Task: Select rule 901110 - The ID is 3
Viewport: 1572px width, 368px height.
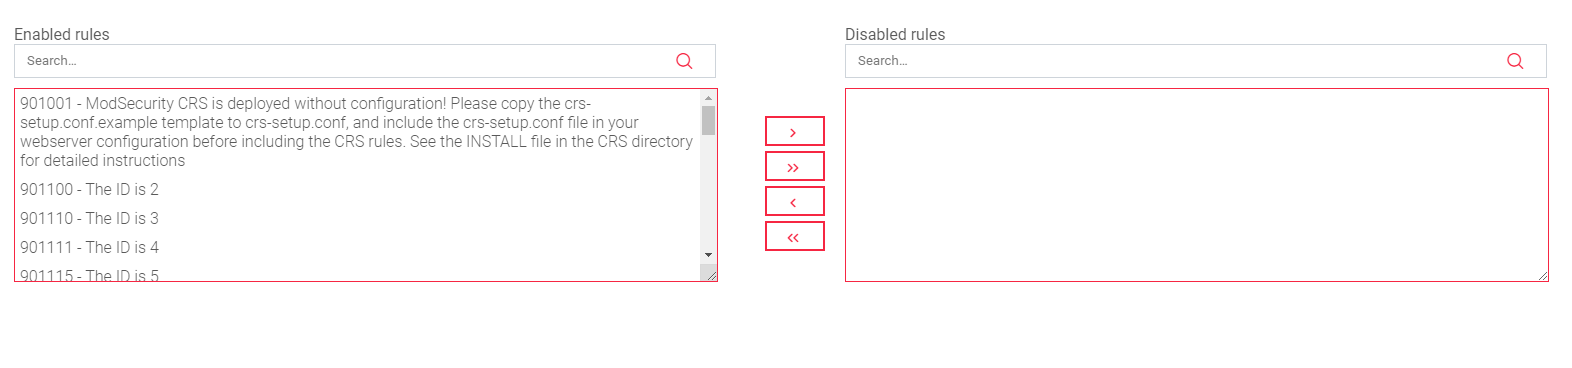Action: pos(358,218)
